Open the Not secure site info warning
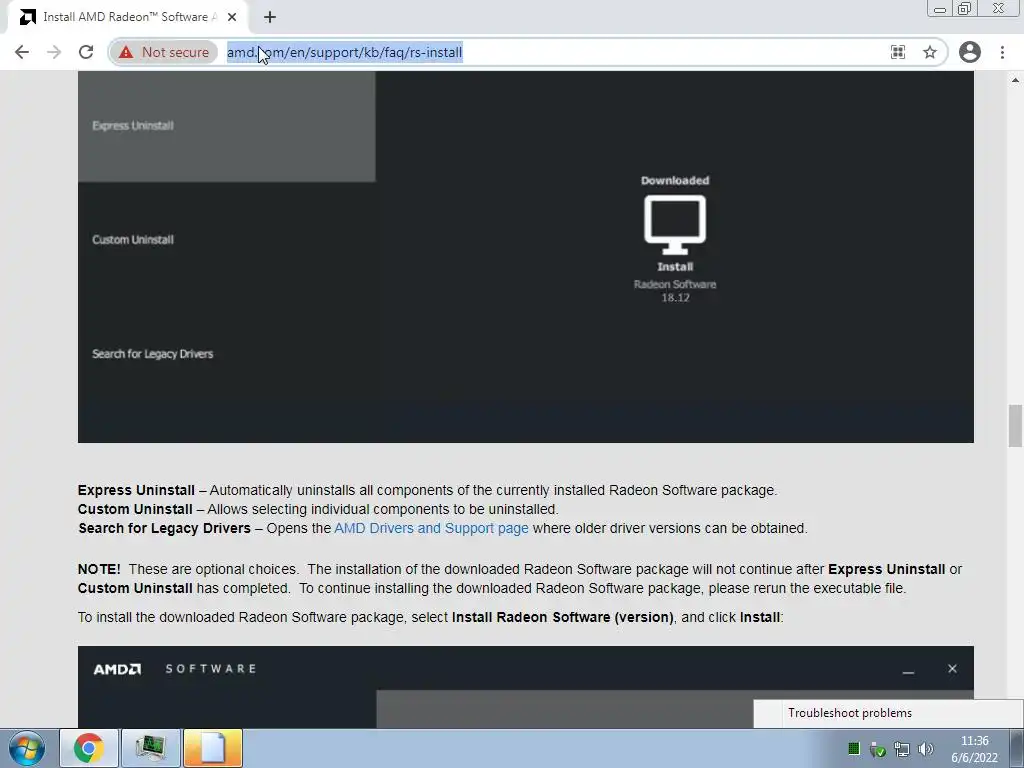Viewport: 1024px width, 768px height. (x=164, y=52)
